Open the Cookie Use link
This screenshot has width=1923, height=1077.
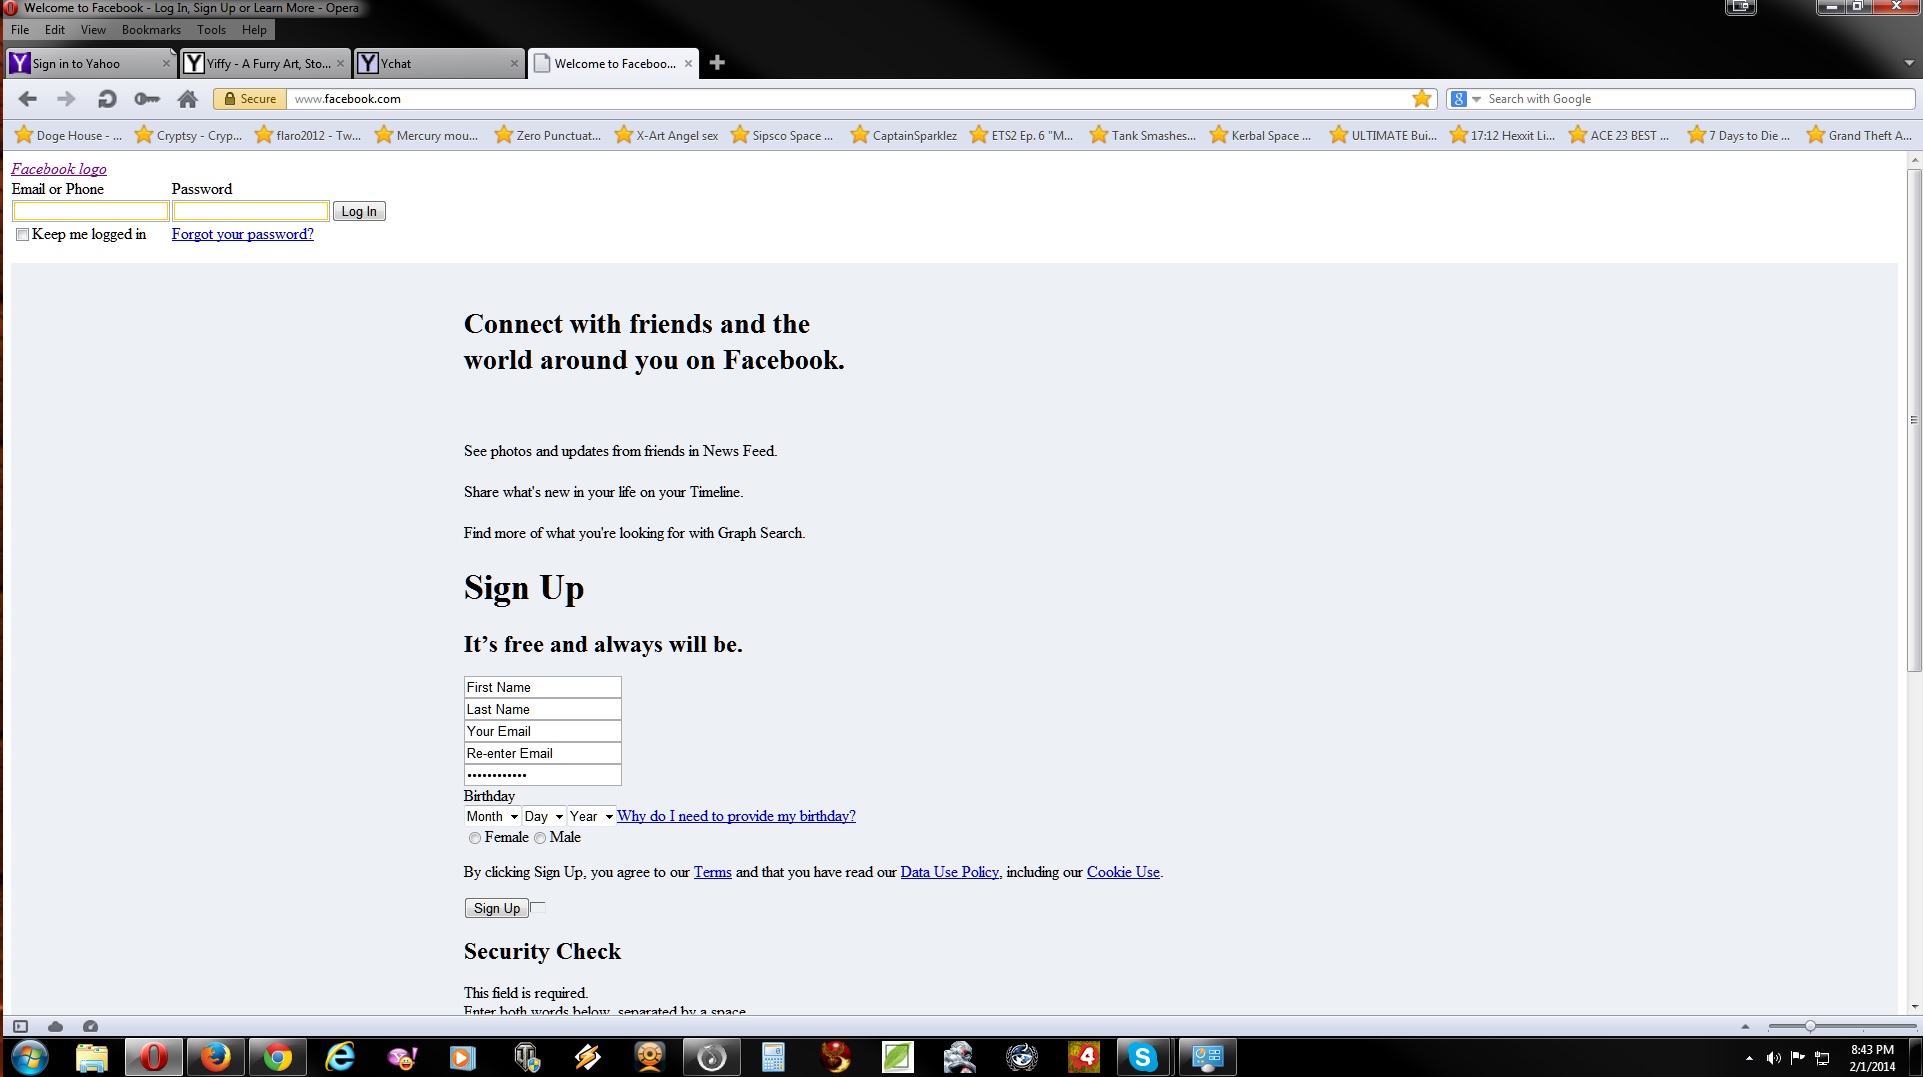[1123, 872]
